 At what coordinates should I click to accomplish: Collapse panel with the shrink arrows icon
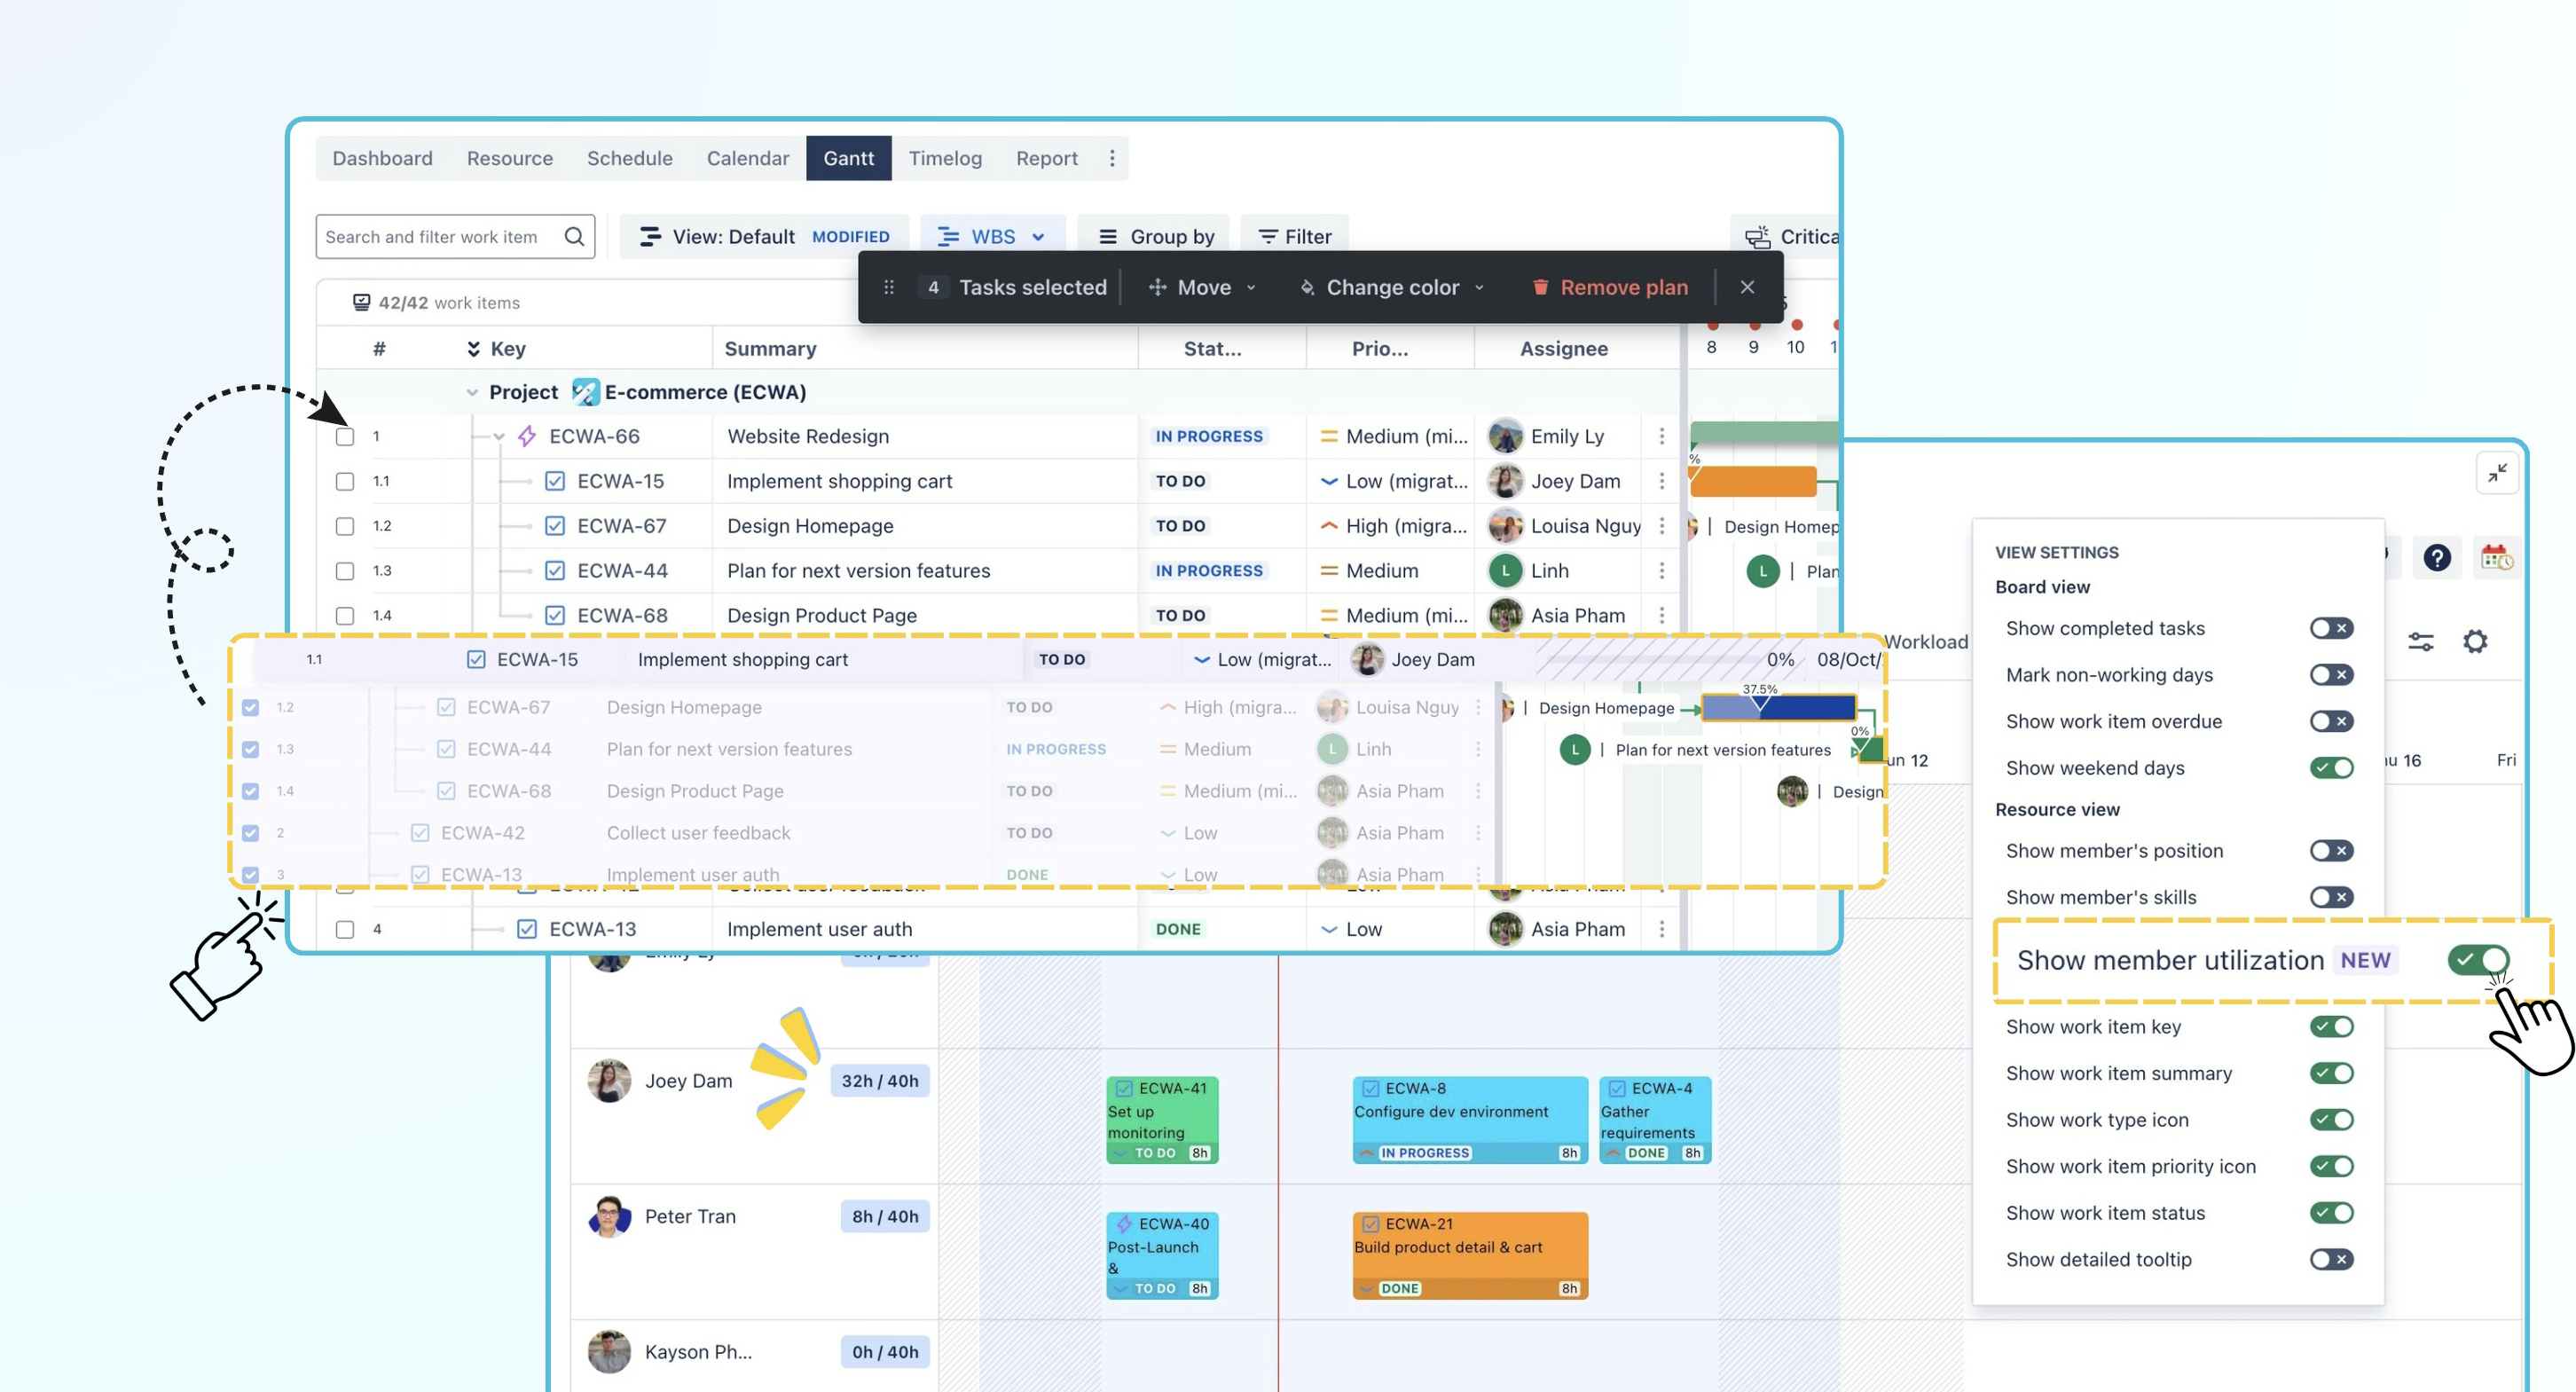2497,473
